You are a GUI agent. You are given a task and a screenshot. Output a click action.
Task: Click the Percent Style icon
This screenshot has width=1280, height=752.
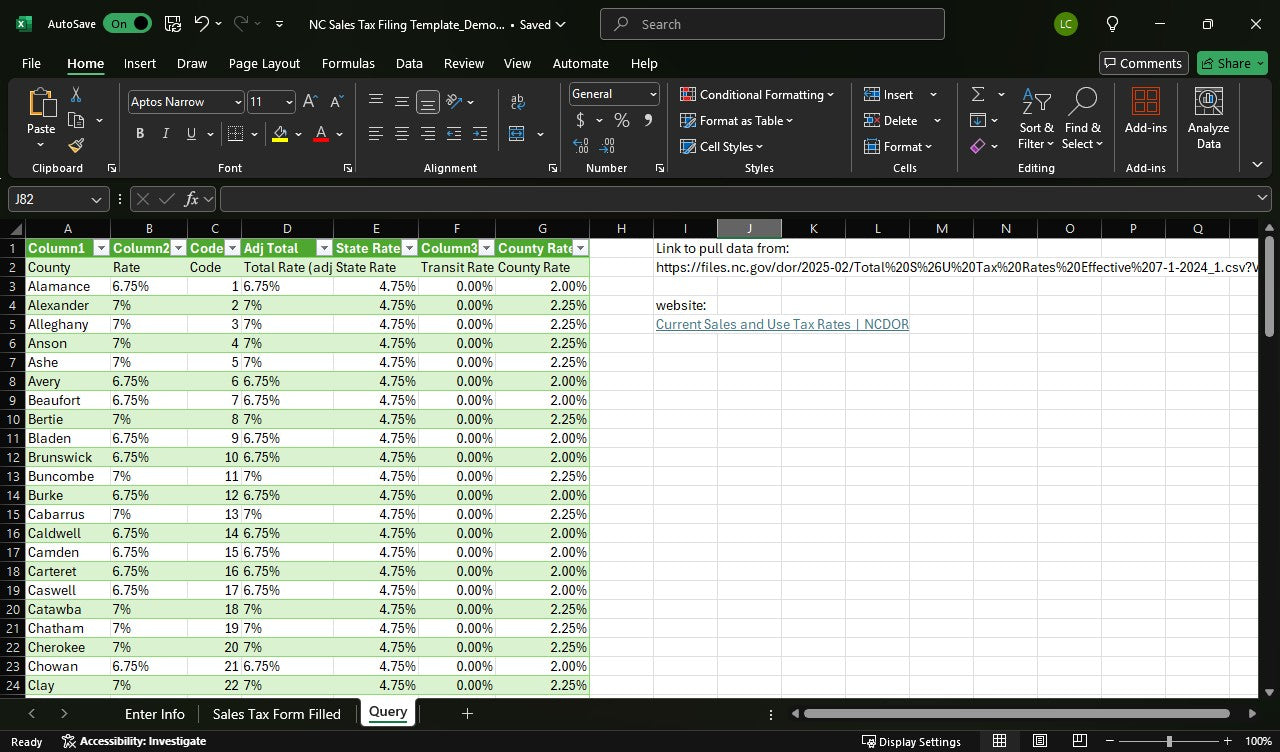621,120
